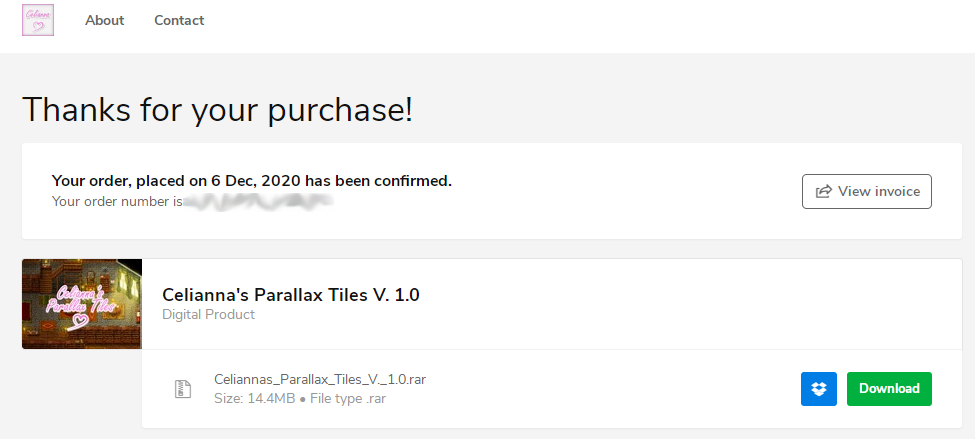This screenshot has width=975, height=439.
Task: Save the file to Dropbox
Action: tap(819, 389)
